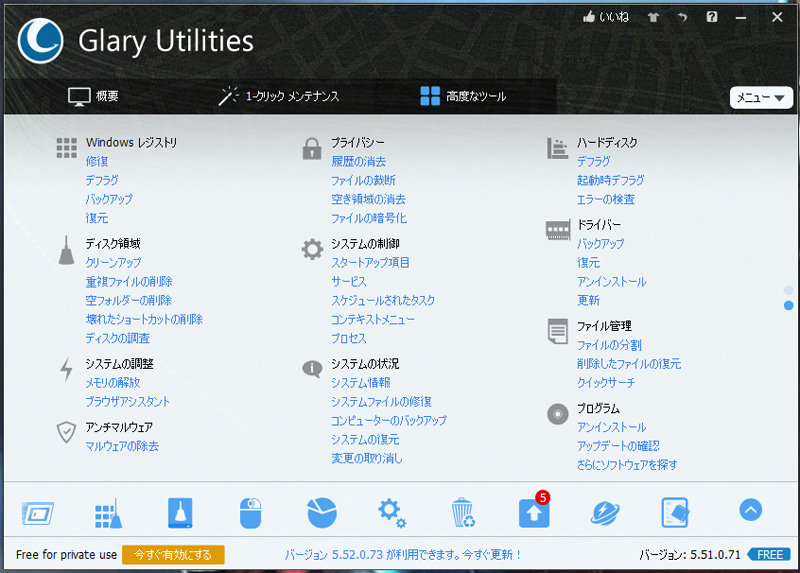Open registry cleaner icon in bottom toolbar
The image size is (800, 573).
pyautogui.click(x=108, y=513)
